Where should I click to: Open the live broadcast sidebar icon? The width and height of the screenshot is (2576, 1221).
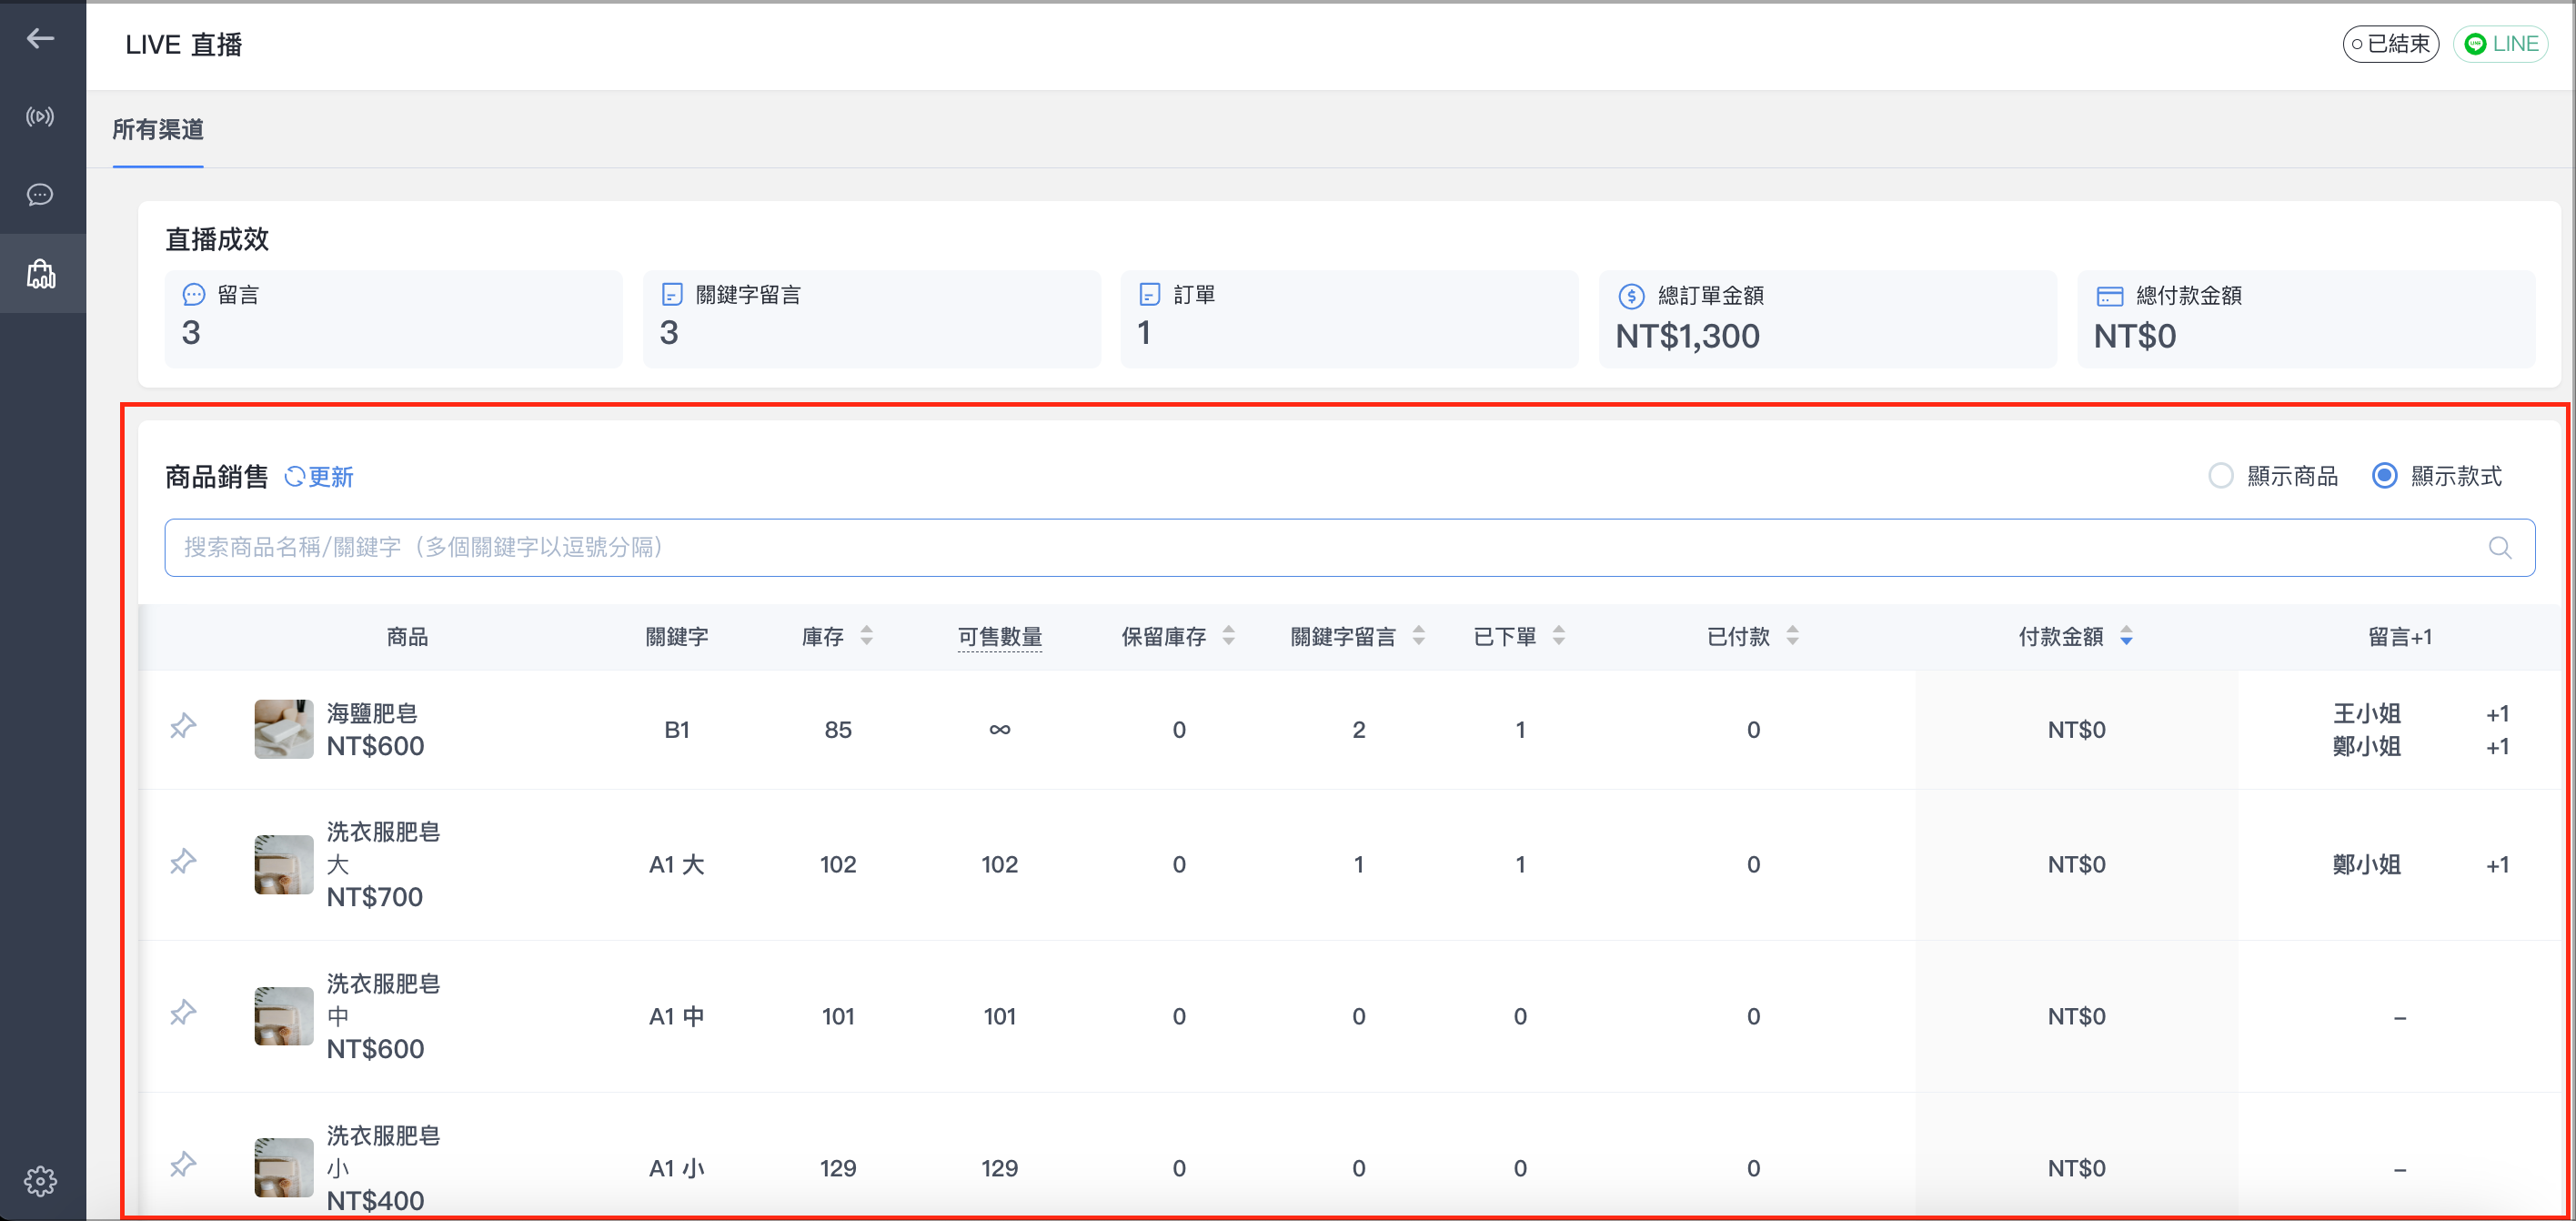(x=40, y=117)
